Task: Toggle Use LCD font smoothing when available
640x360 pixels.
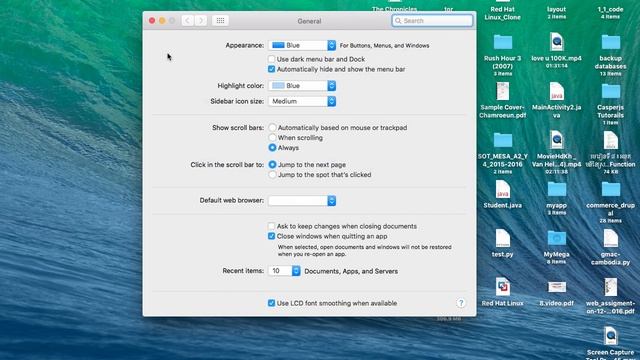Action: coord(271,303)
